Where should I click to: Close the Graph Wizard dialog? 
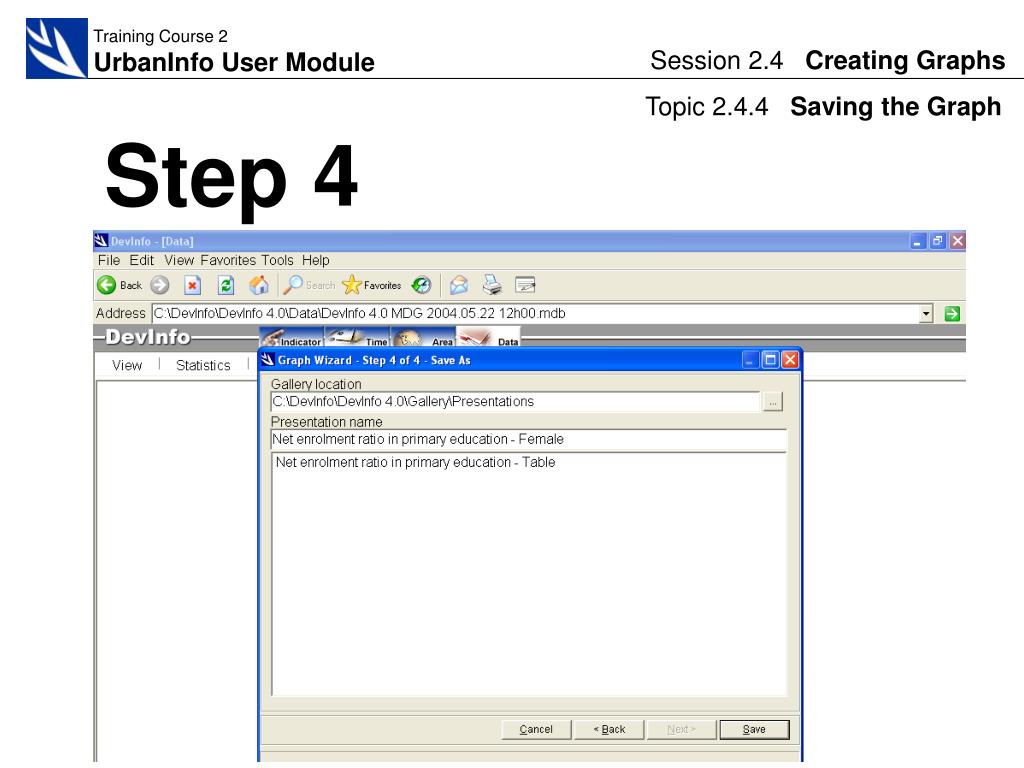click(x=790, y=360)
